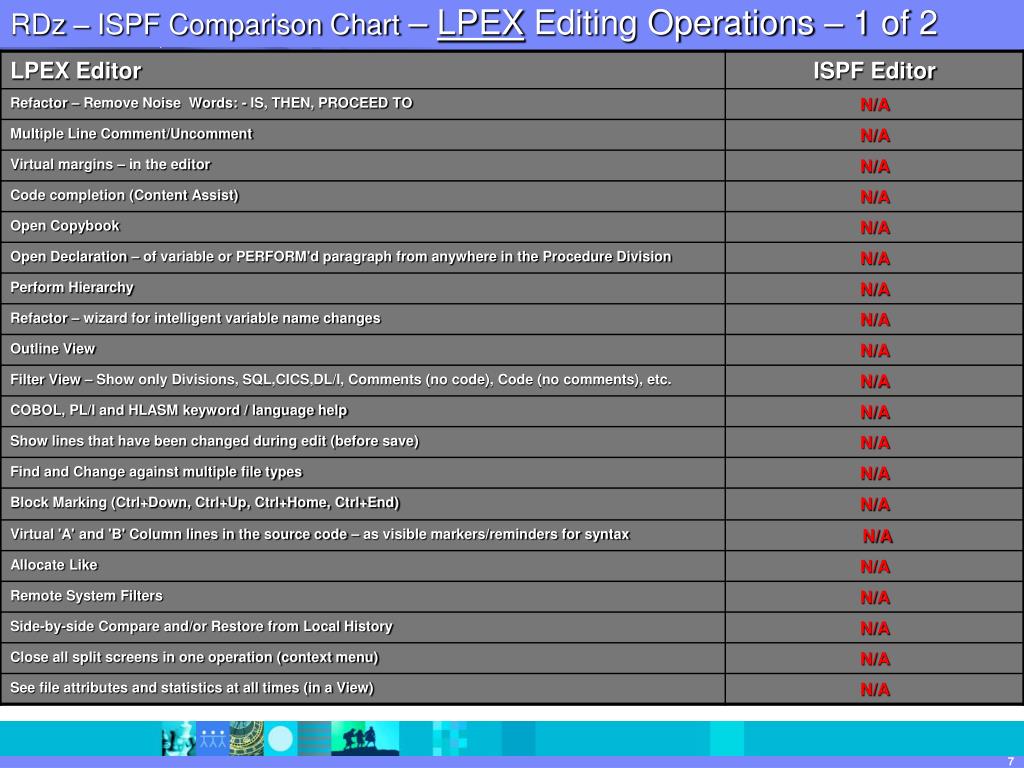Select the 'Filter View' row text

tap(340, 379)
